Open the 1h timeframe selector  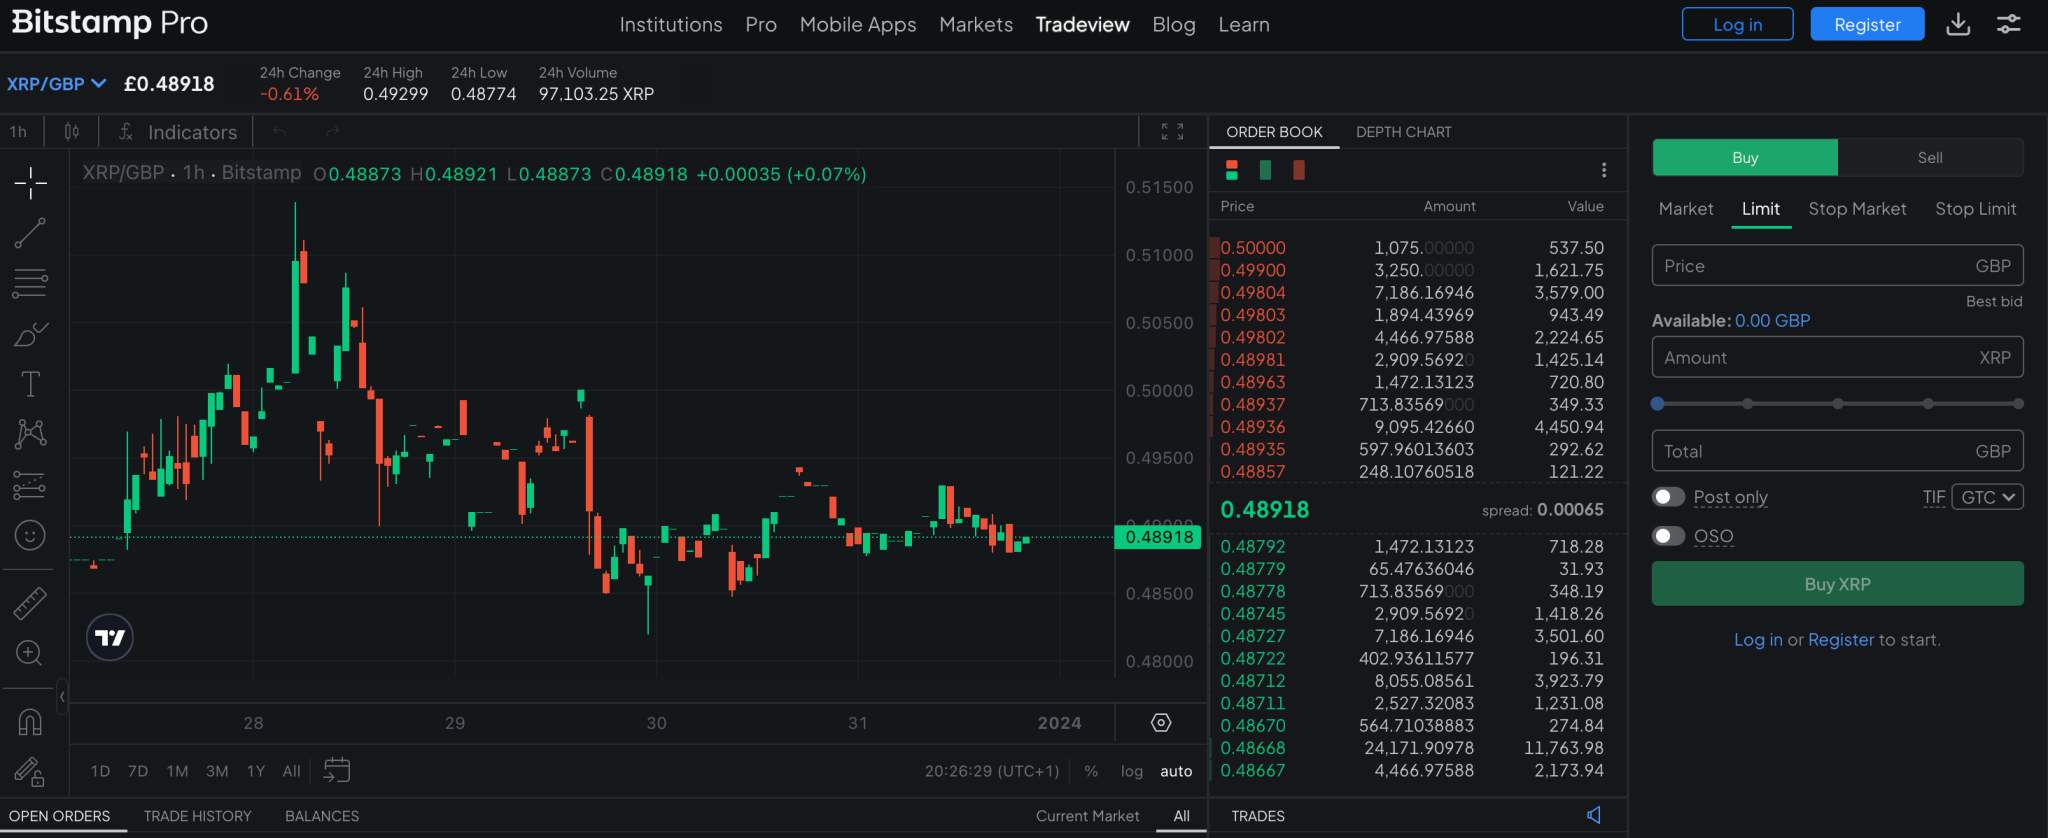click(19, 132)
